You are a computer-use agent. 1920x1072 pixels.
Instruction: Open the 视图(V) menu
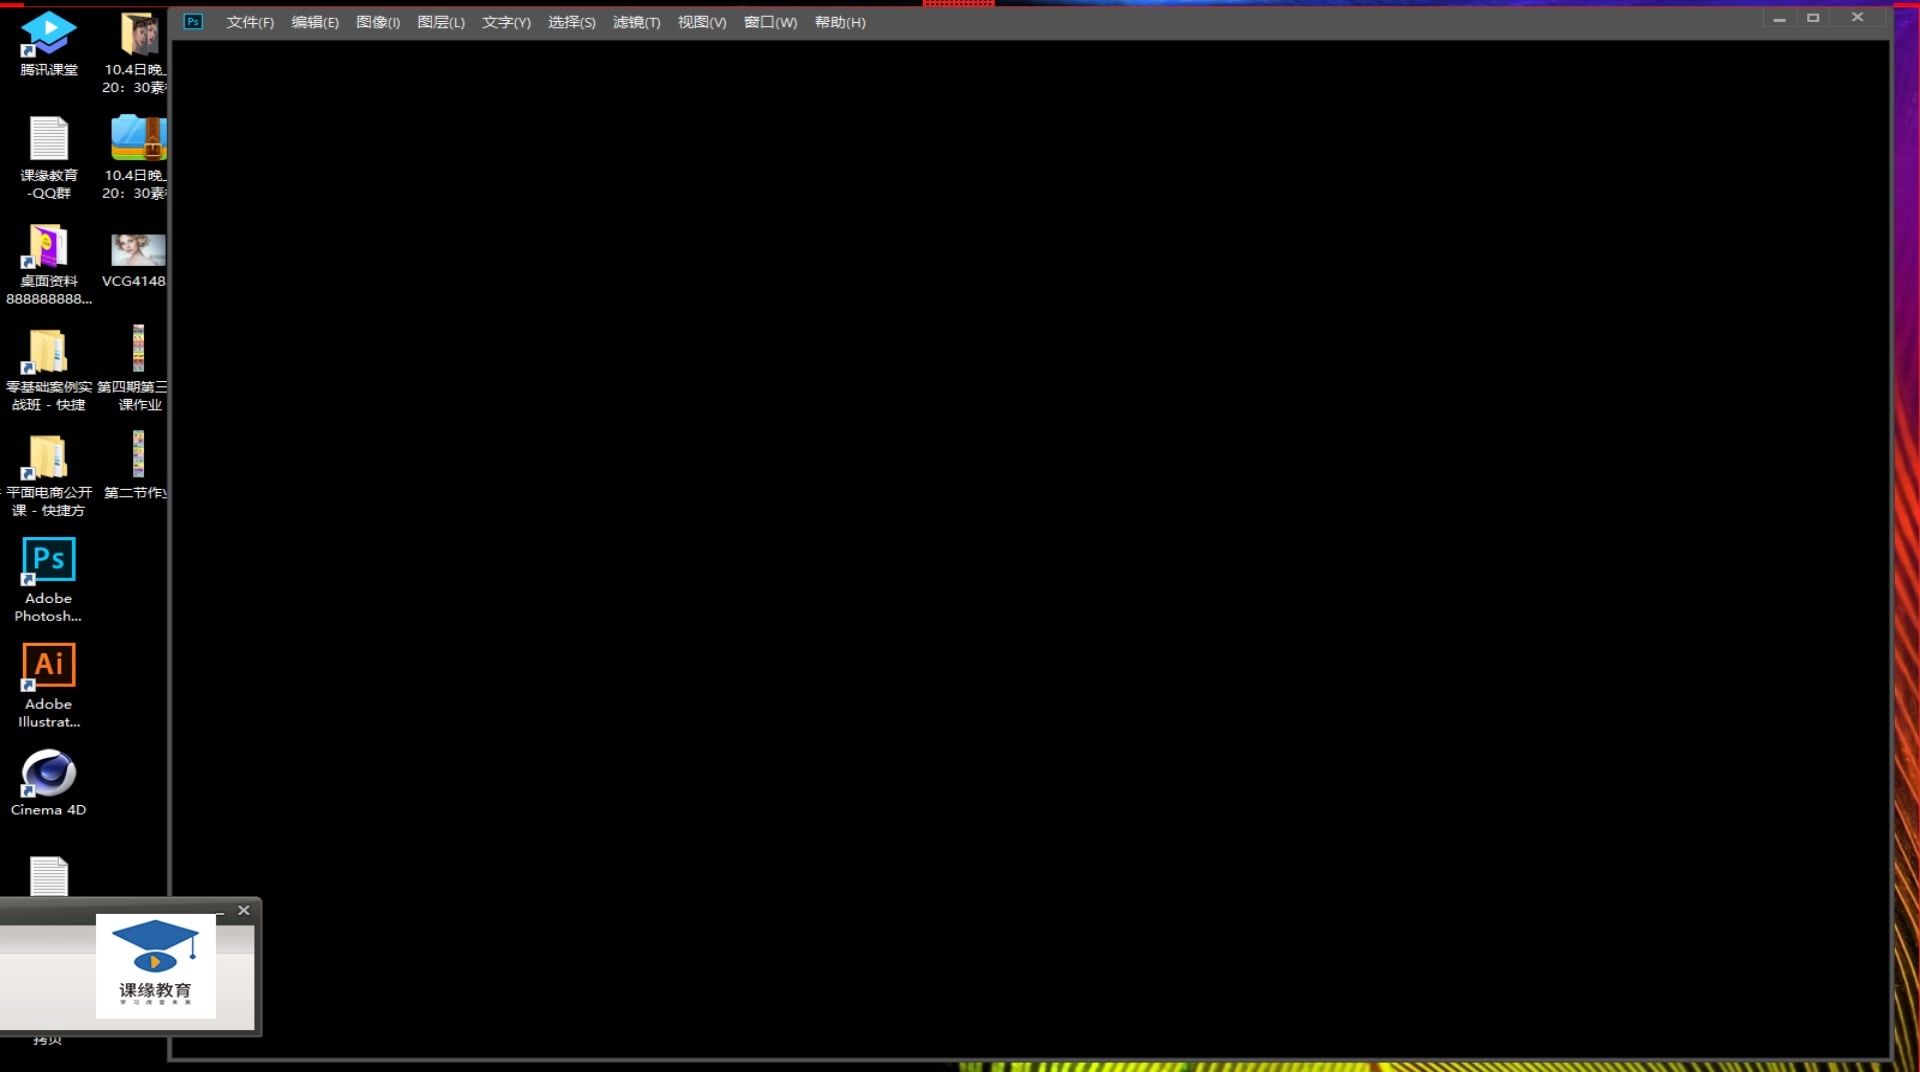702,22
